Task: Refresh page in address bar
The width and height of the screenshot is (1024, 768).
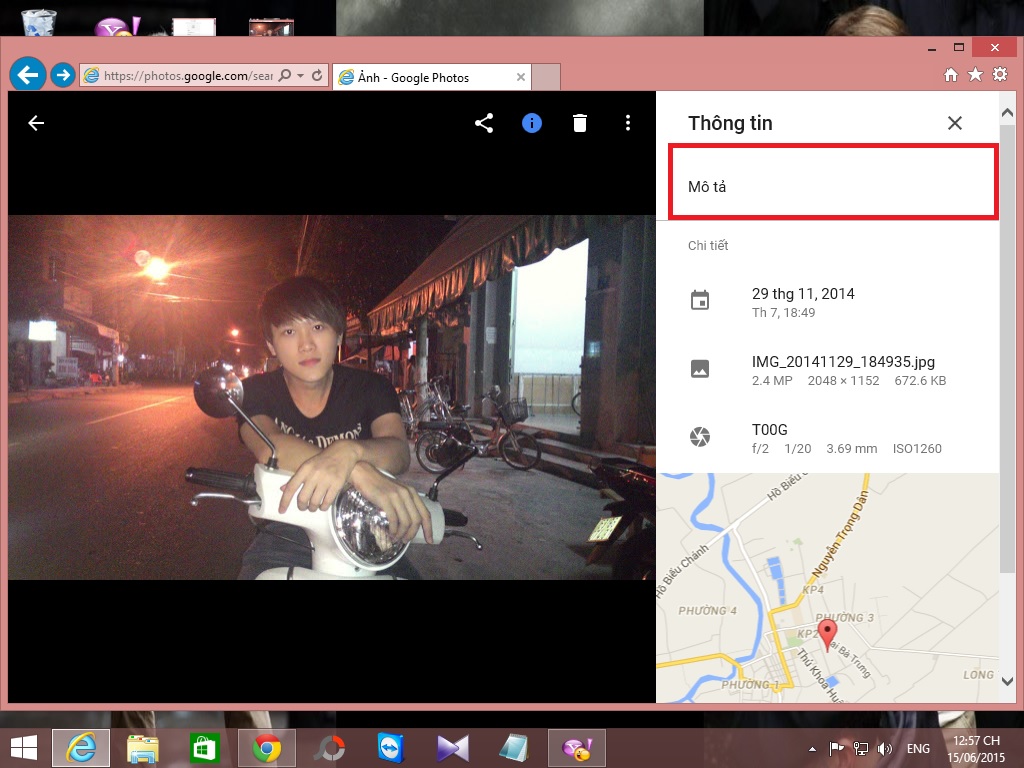Action: 318,76
